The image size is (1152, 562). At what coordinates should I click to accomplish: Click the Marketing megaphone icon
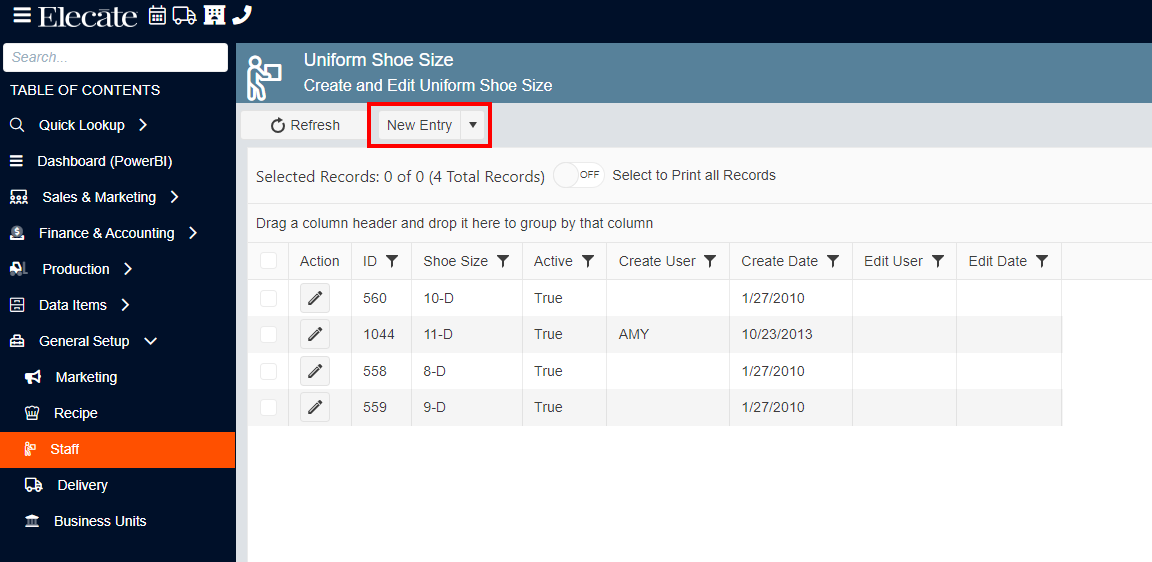click(33, 377)
